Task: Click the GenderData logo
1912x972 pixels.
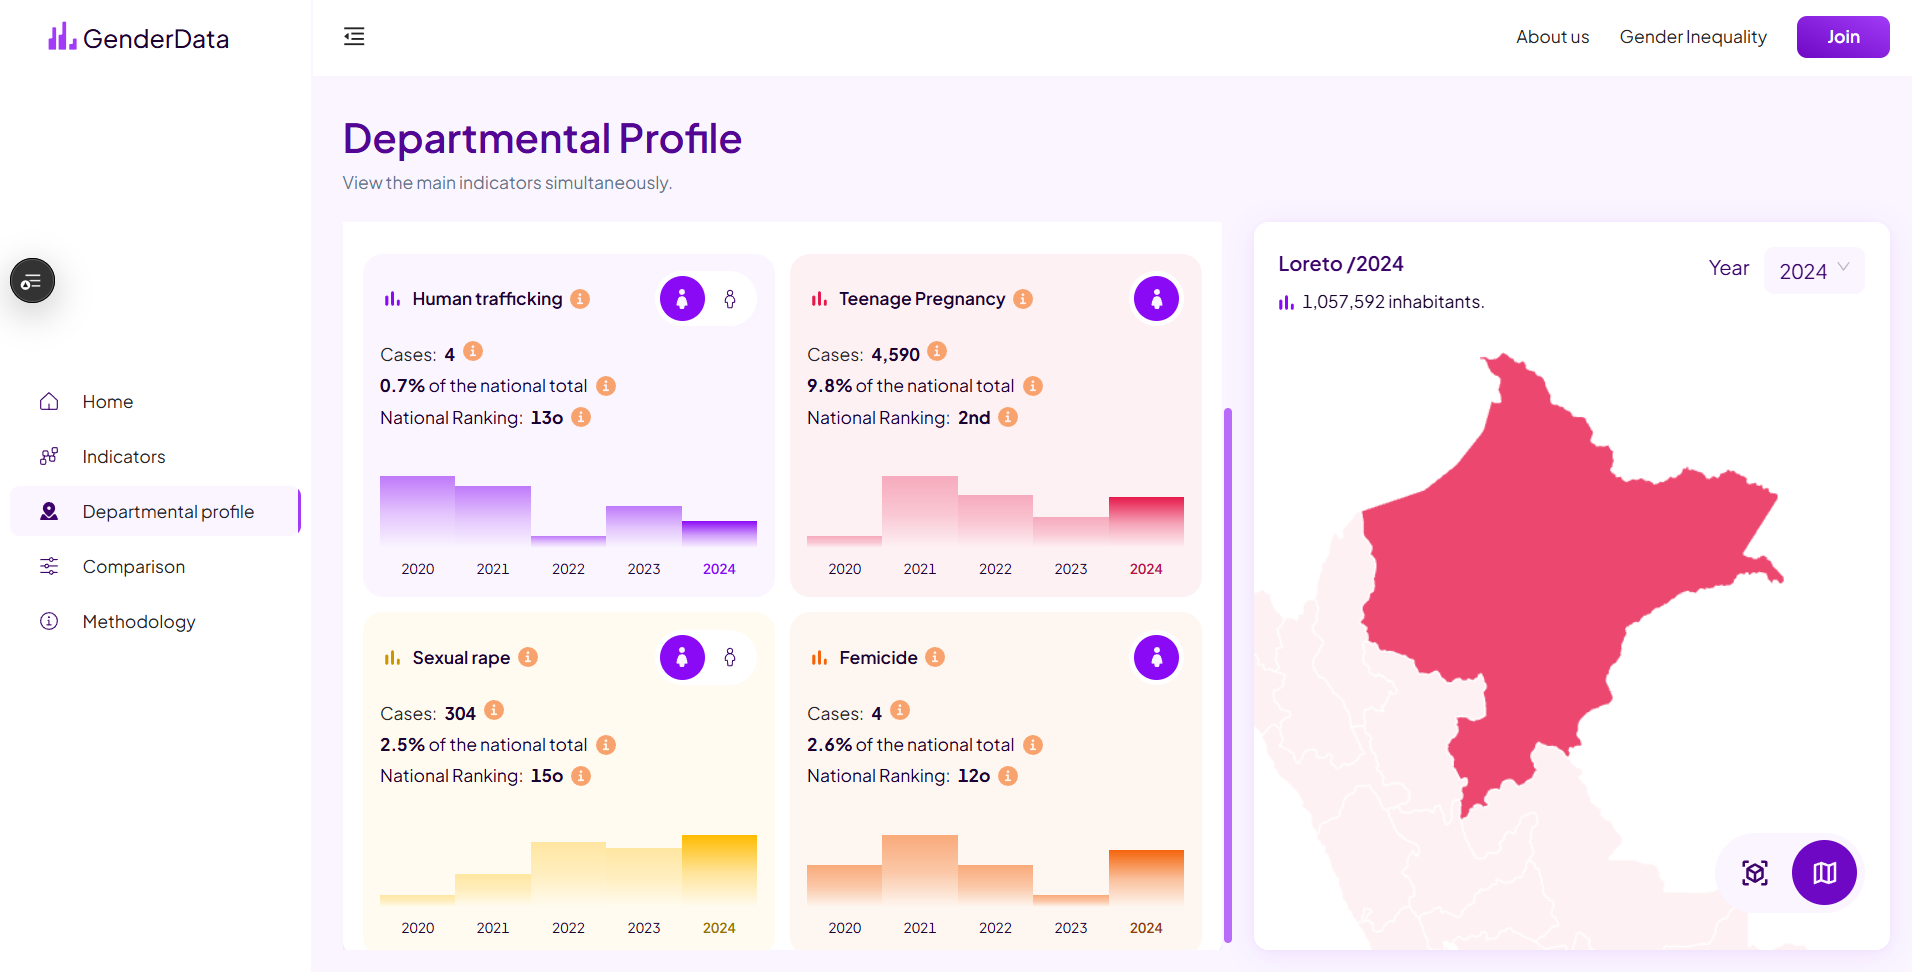Action: 139,38
